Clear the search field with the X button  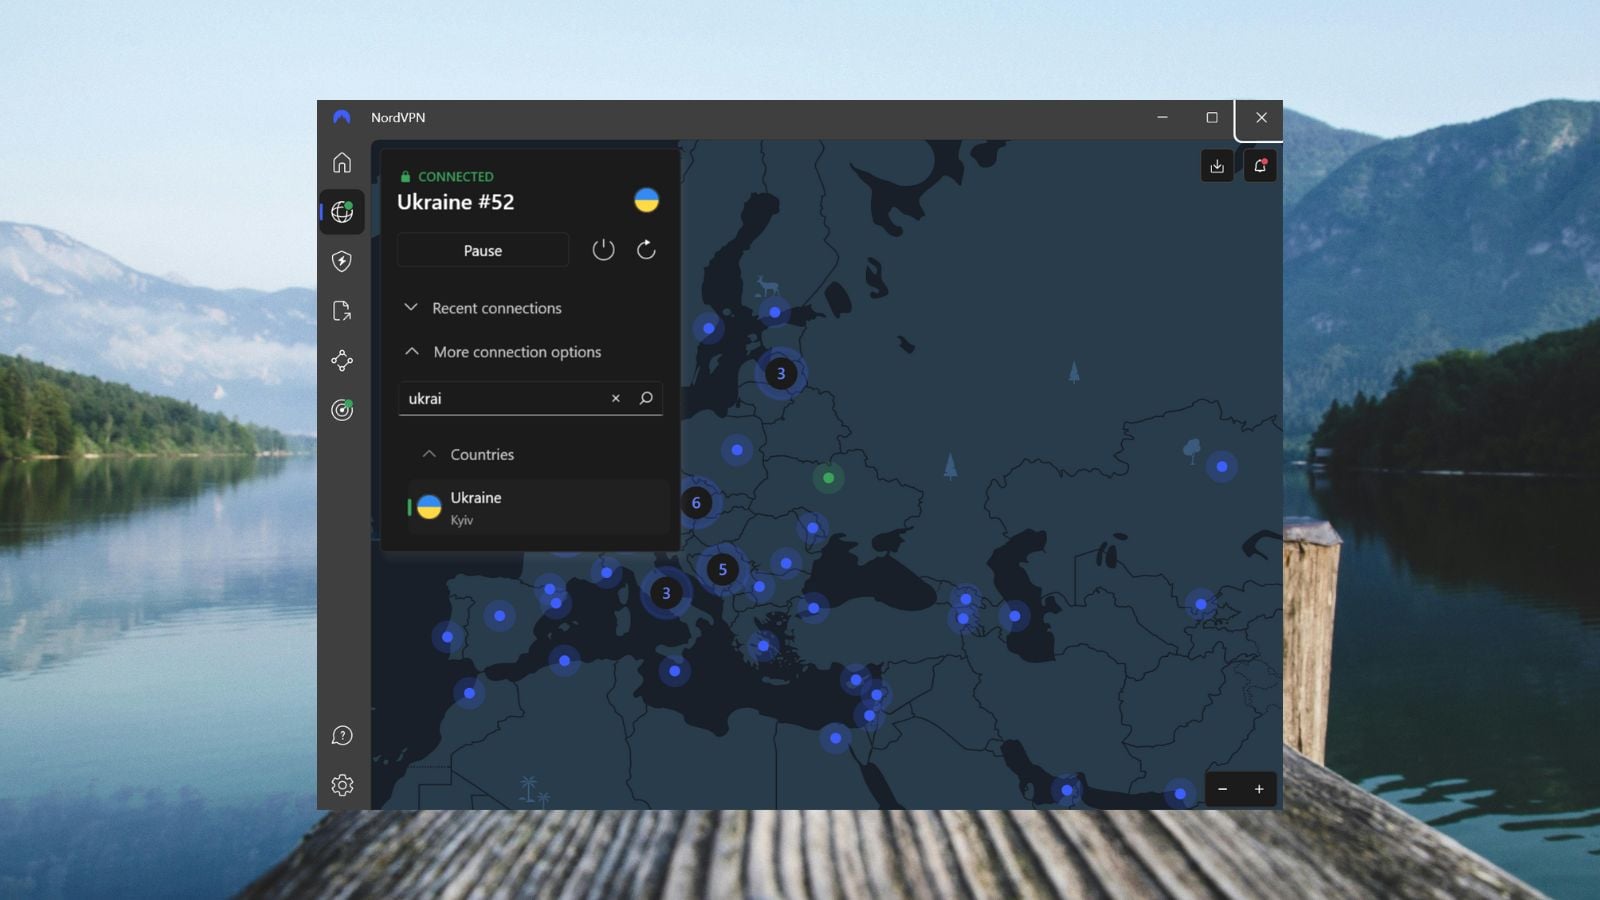[x=615, y=398]
